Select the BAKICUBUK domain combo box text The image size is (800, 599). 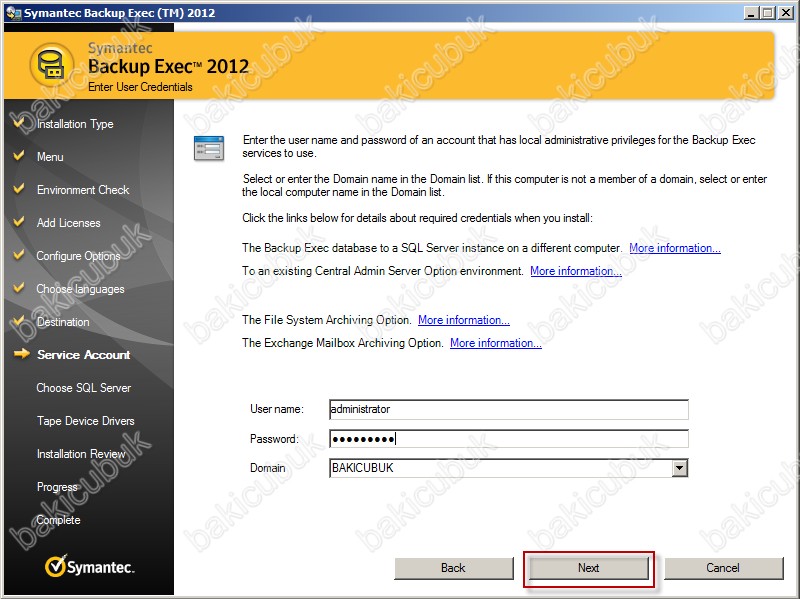501,468
